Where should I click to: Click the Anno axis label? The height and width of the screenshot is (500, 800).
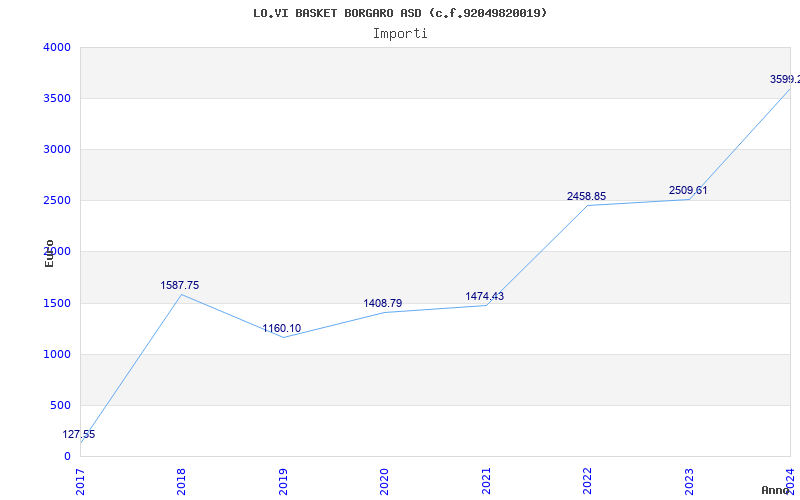(x=776, y=490)
